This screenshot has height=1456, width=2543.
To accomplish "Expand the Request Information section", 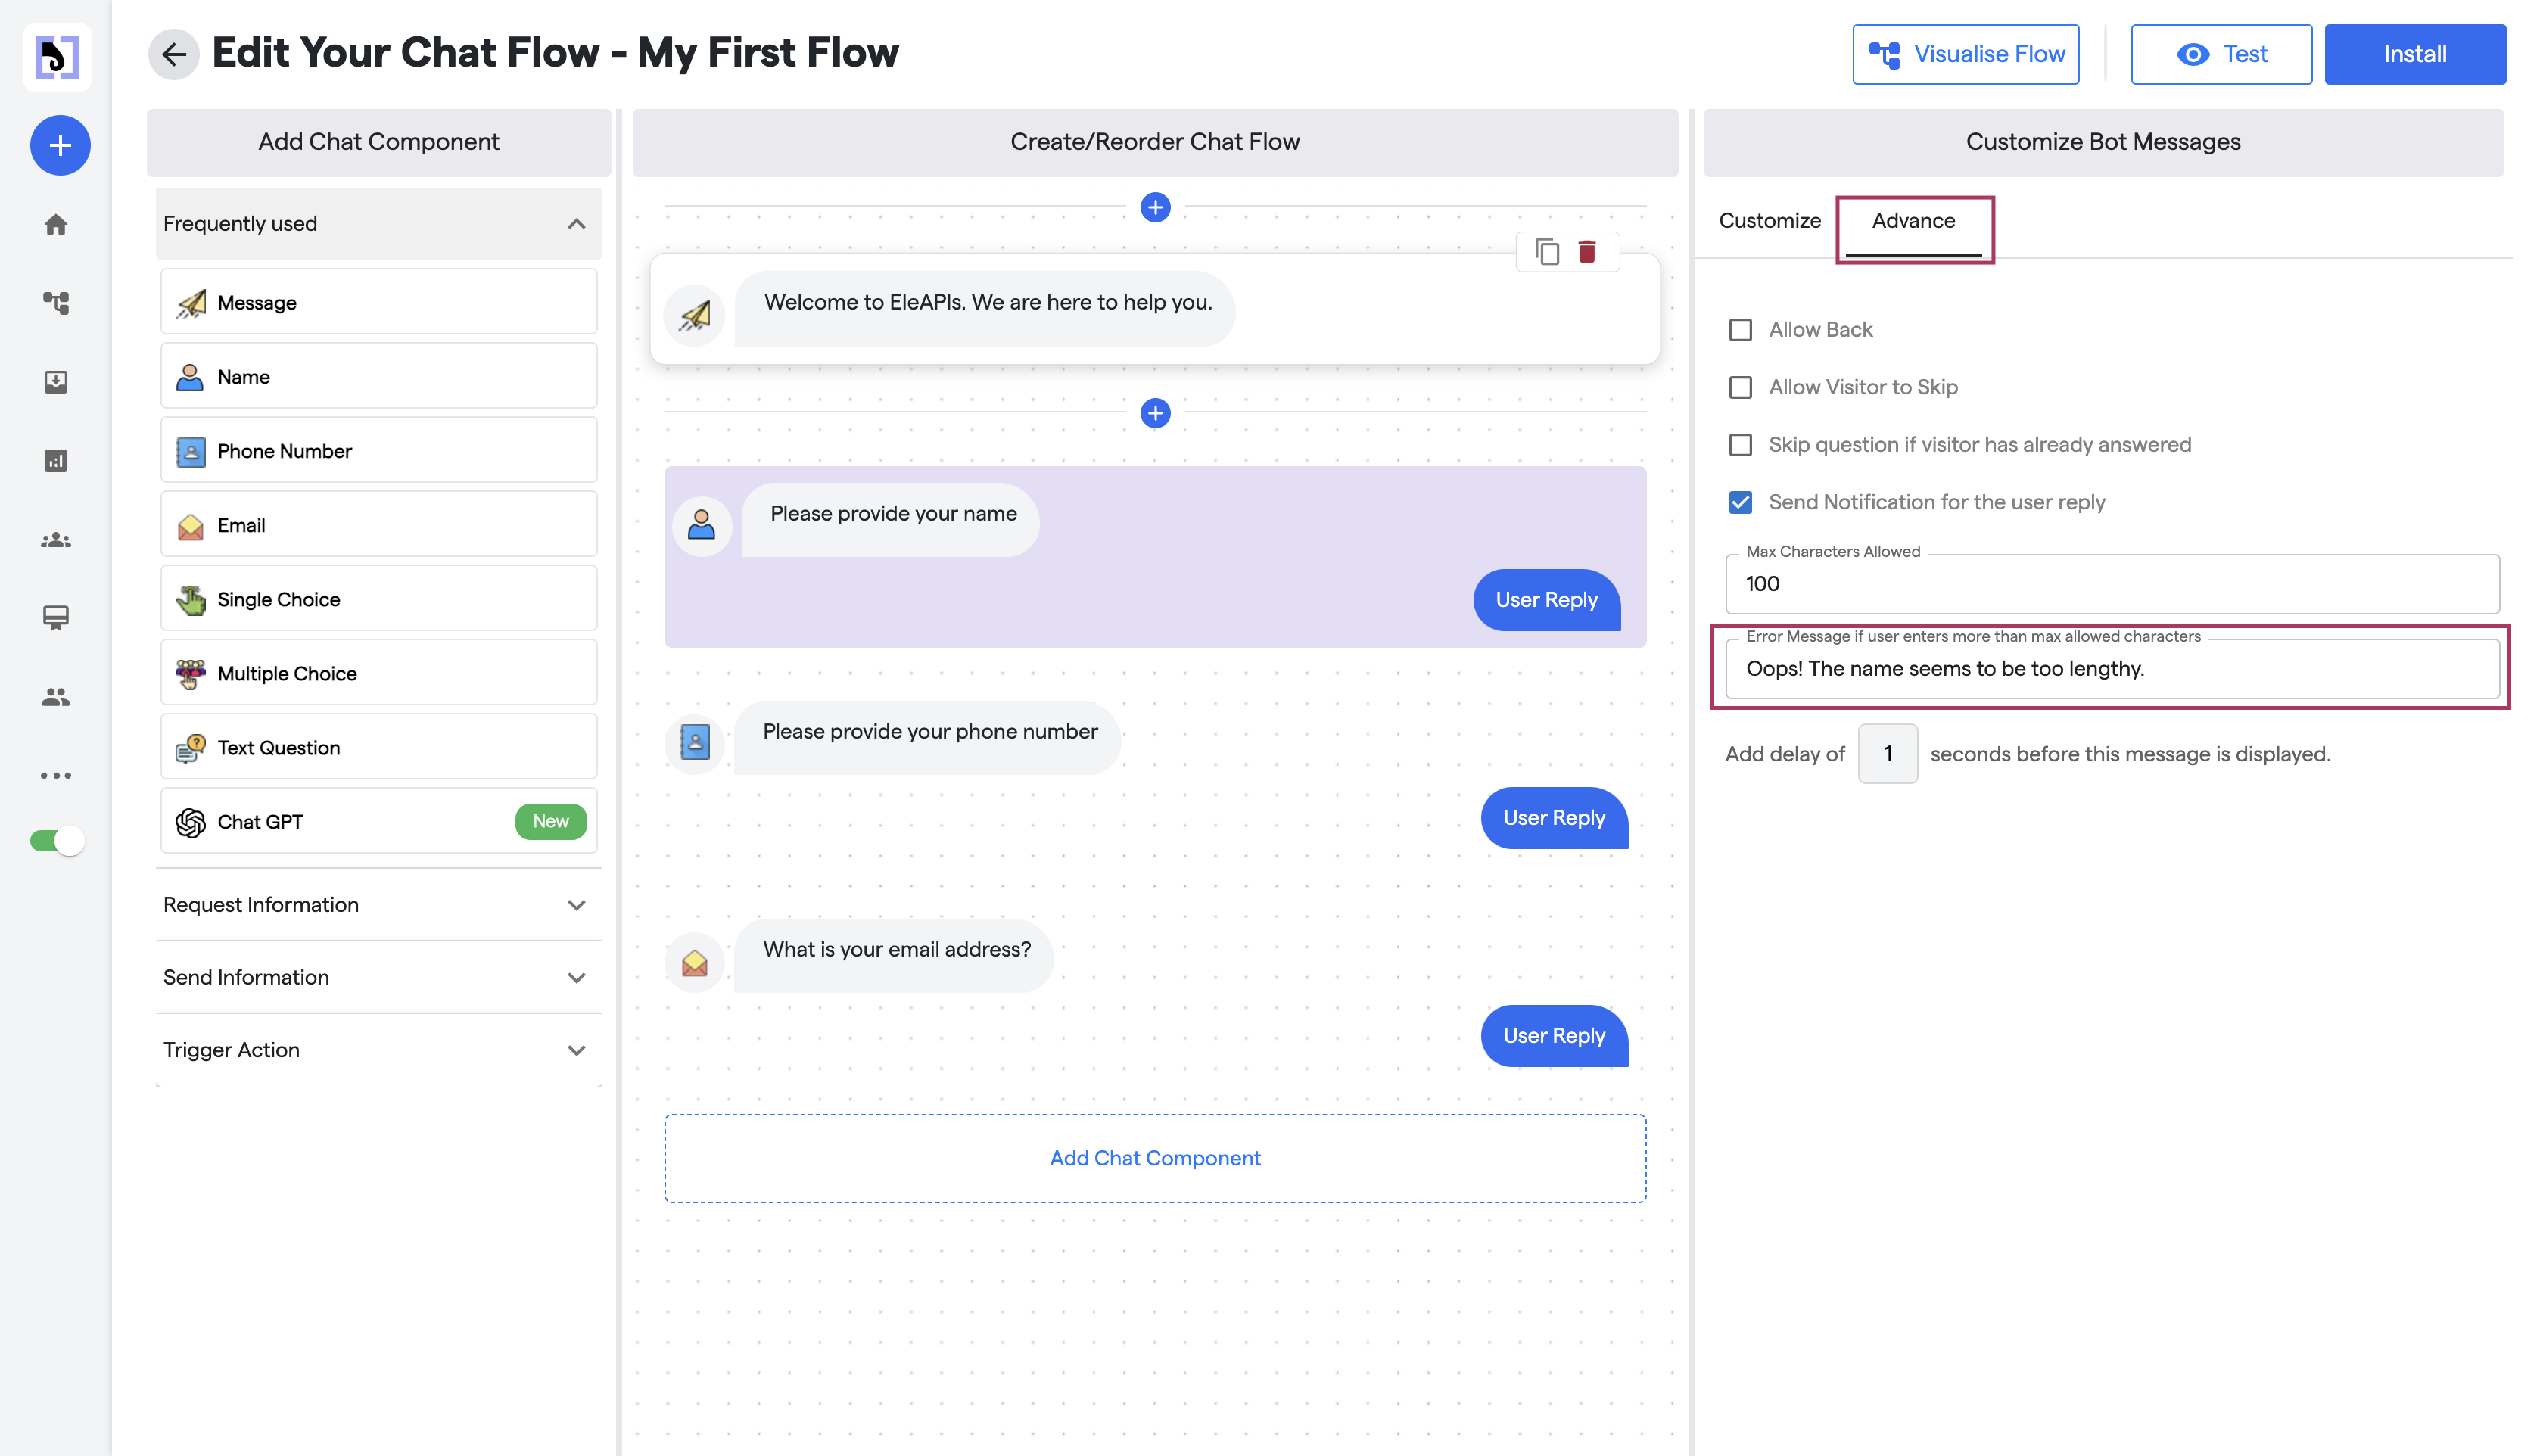I will (x=378, y=904).
